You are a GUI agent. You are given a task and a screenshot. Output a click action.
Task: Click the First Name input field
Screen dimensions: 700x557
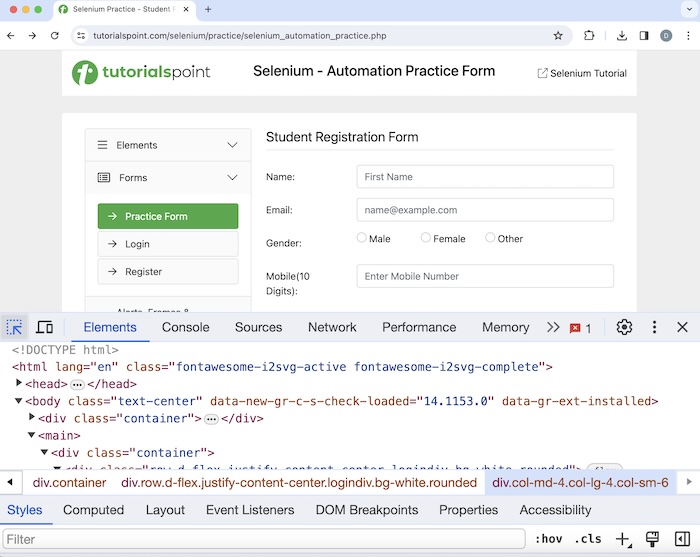[485, 177]
